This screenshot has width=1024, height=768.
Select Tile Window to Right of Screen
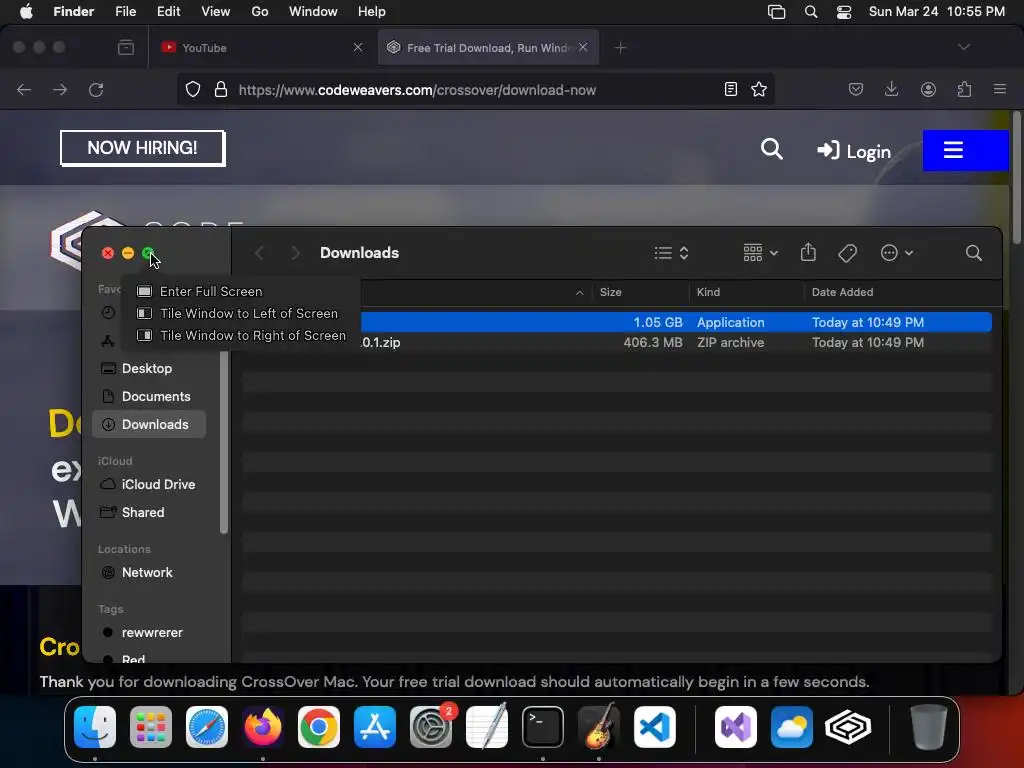click(241, 335)
